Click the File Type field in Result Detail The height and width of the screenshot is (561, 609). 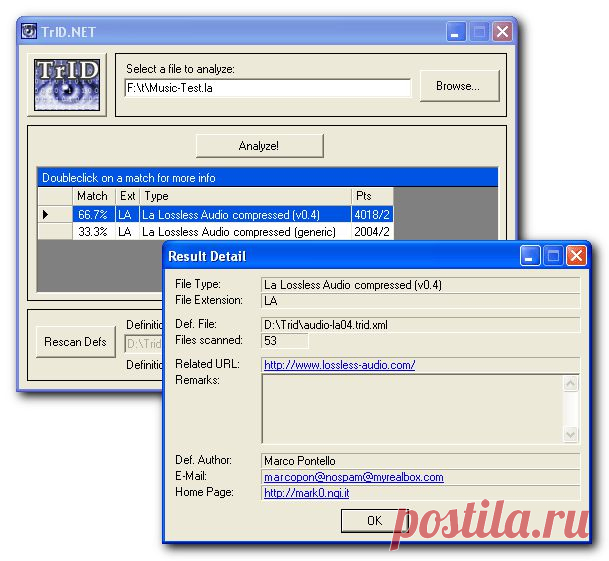tap(421, 285)
